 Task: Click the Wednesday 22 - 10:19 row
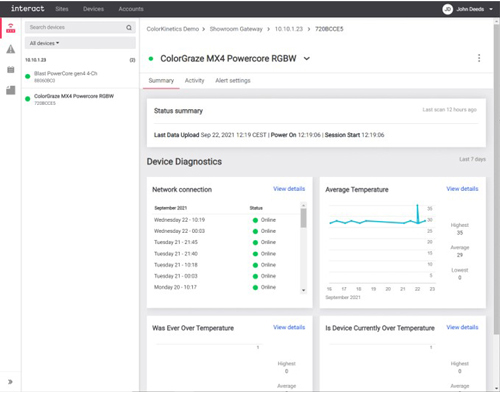(x=227, y=220)
